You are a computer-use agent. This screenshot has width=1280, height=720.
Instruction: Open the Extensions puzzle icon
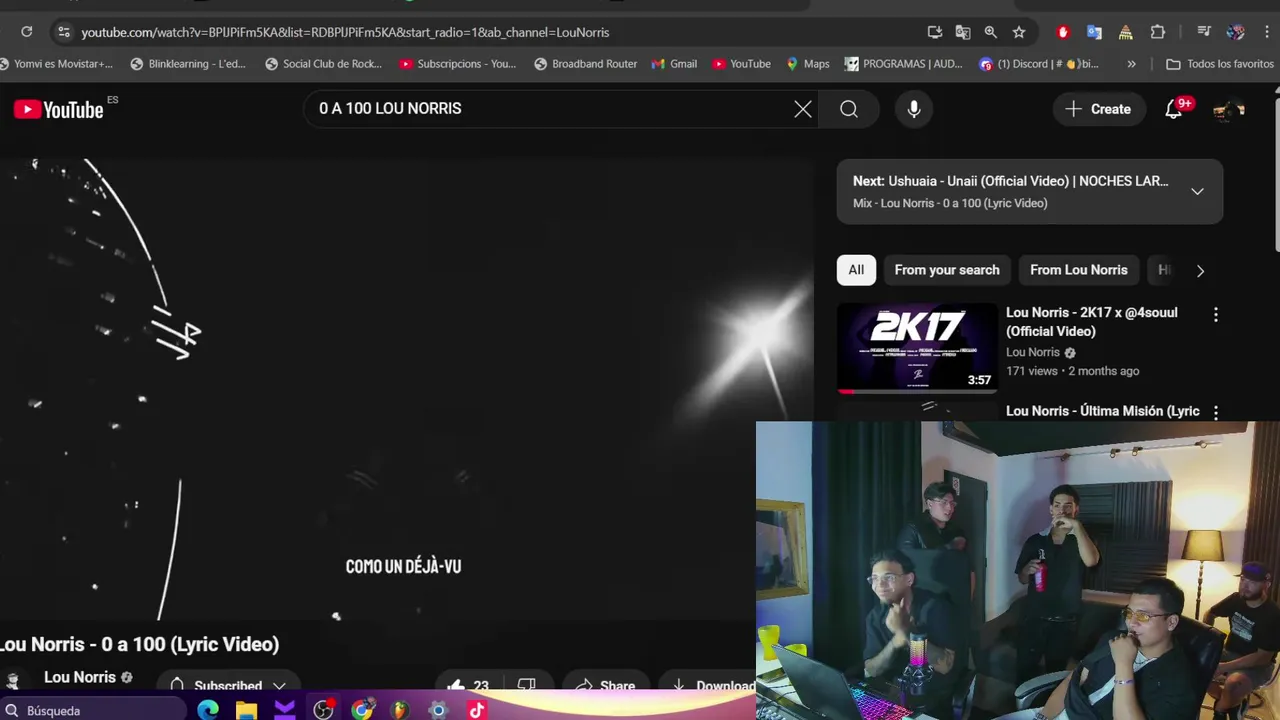click(x=1158, y=32)
